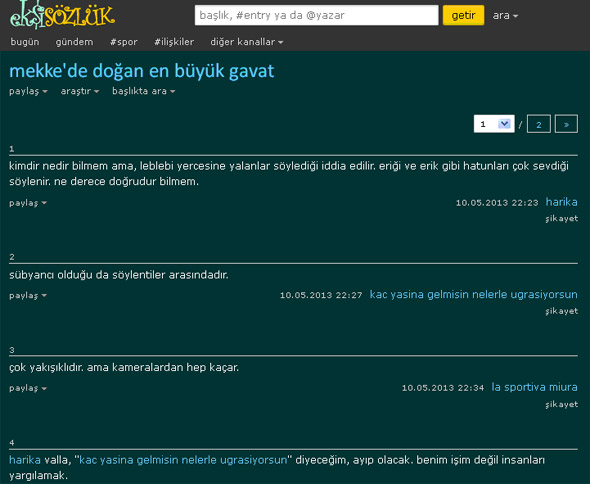Open title-level 'paylaş' share menu

(28, 91)
